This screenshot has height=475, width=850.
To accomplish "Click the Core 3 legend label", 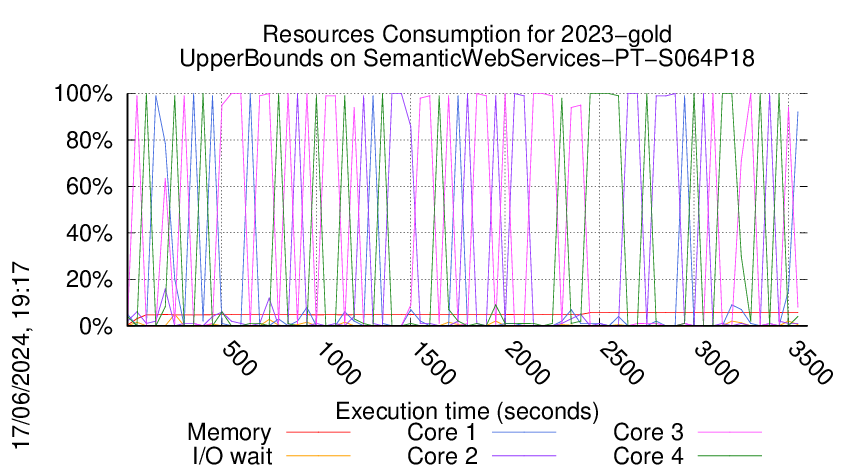I will click(648, 433).
